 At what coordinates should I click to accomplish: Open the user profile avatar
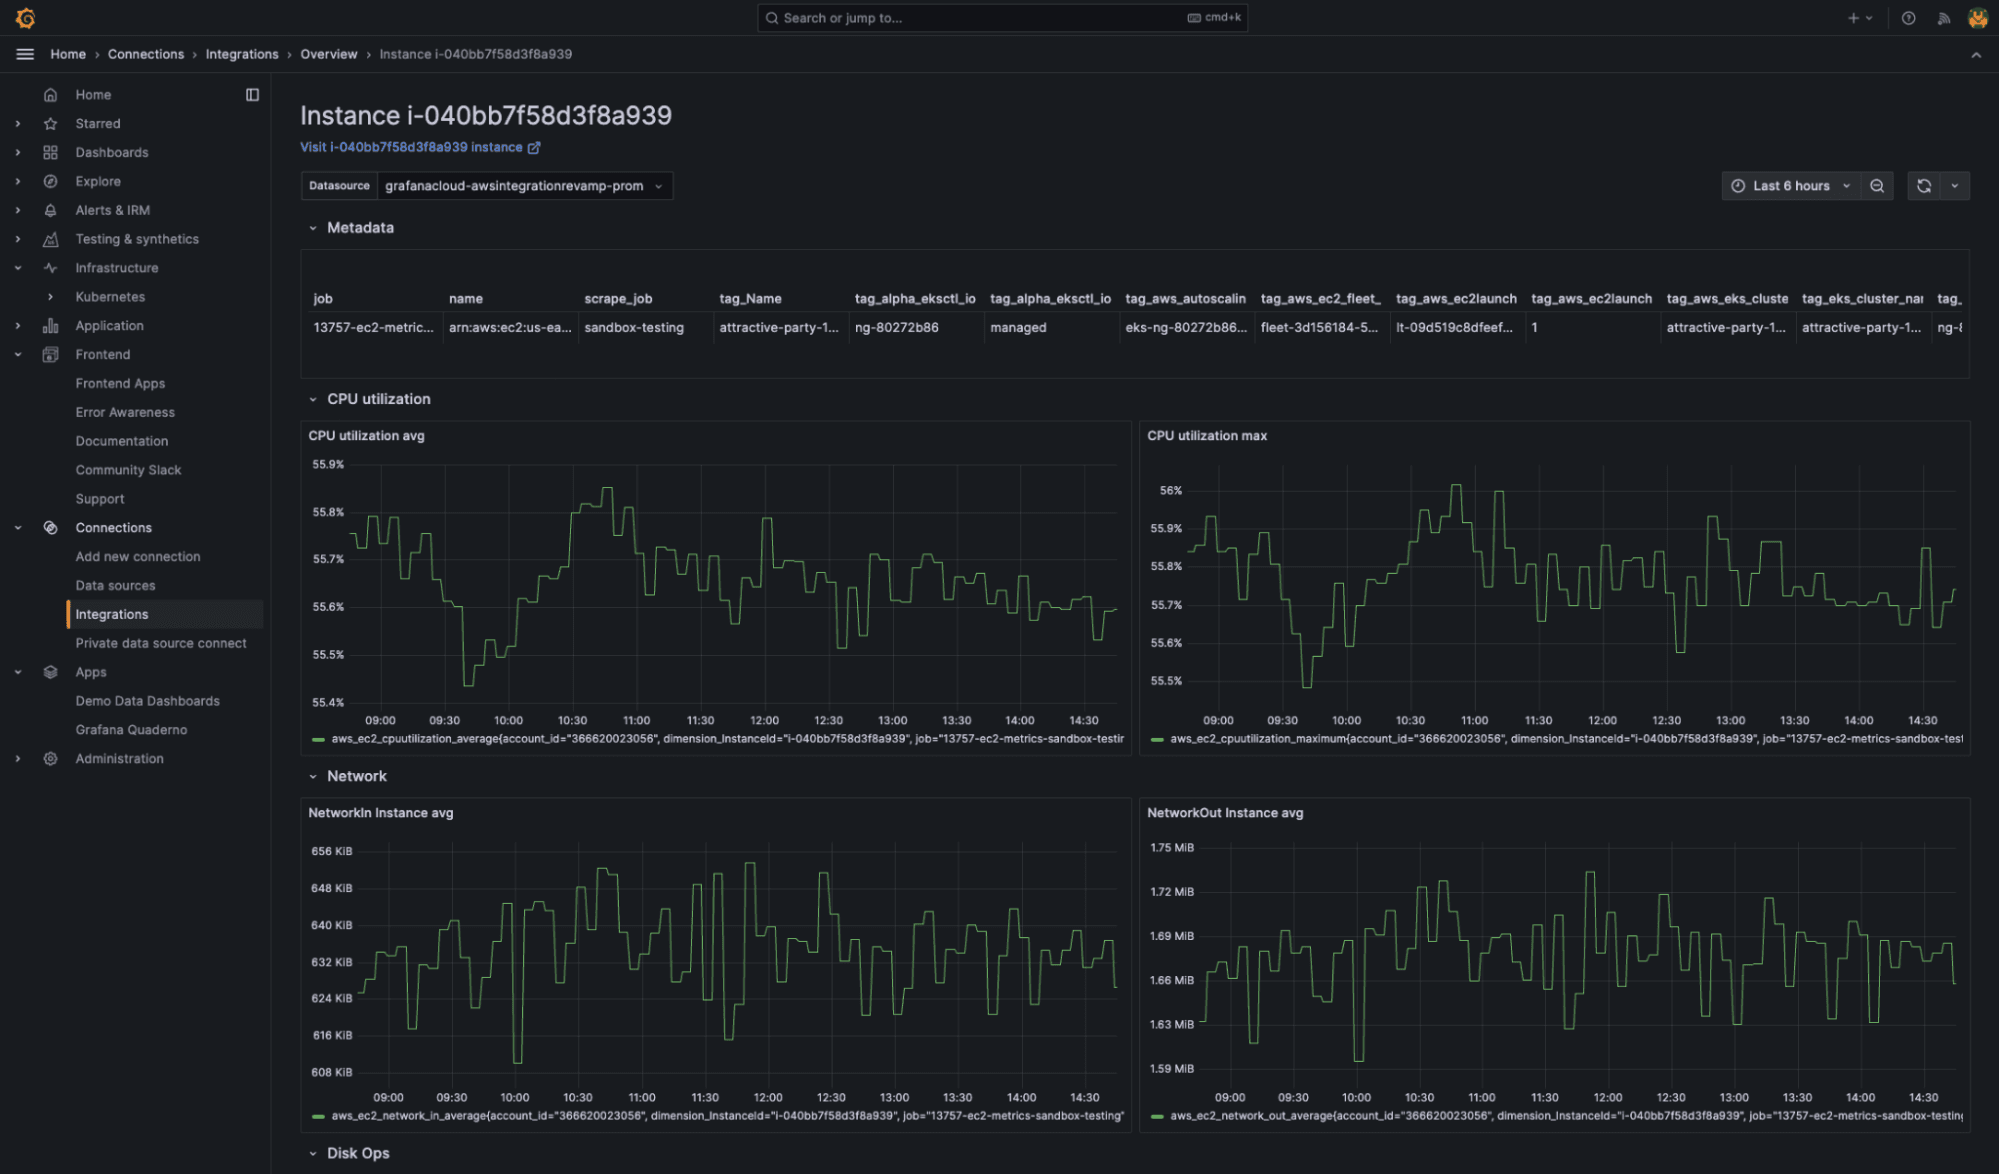(x=1977, y=17)
